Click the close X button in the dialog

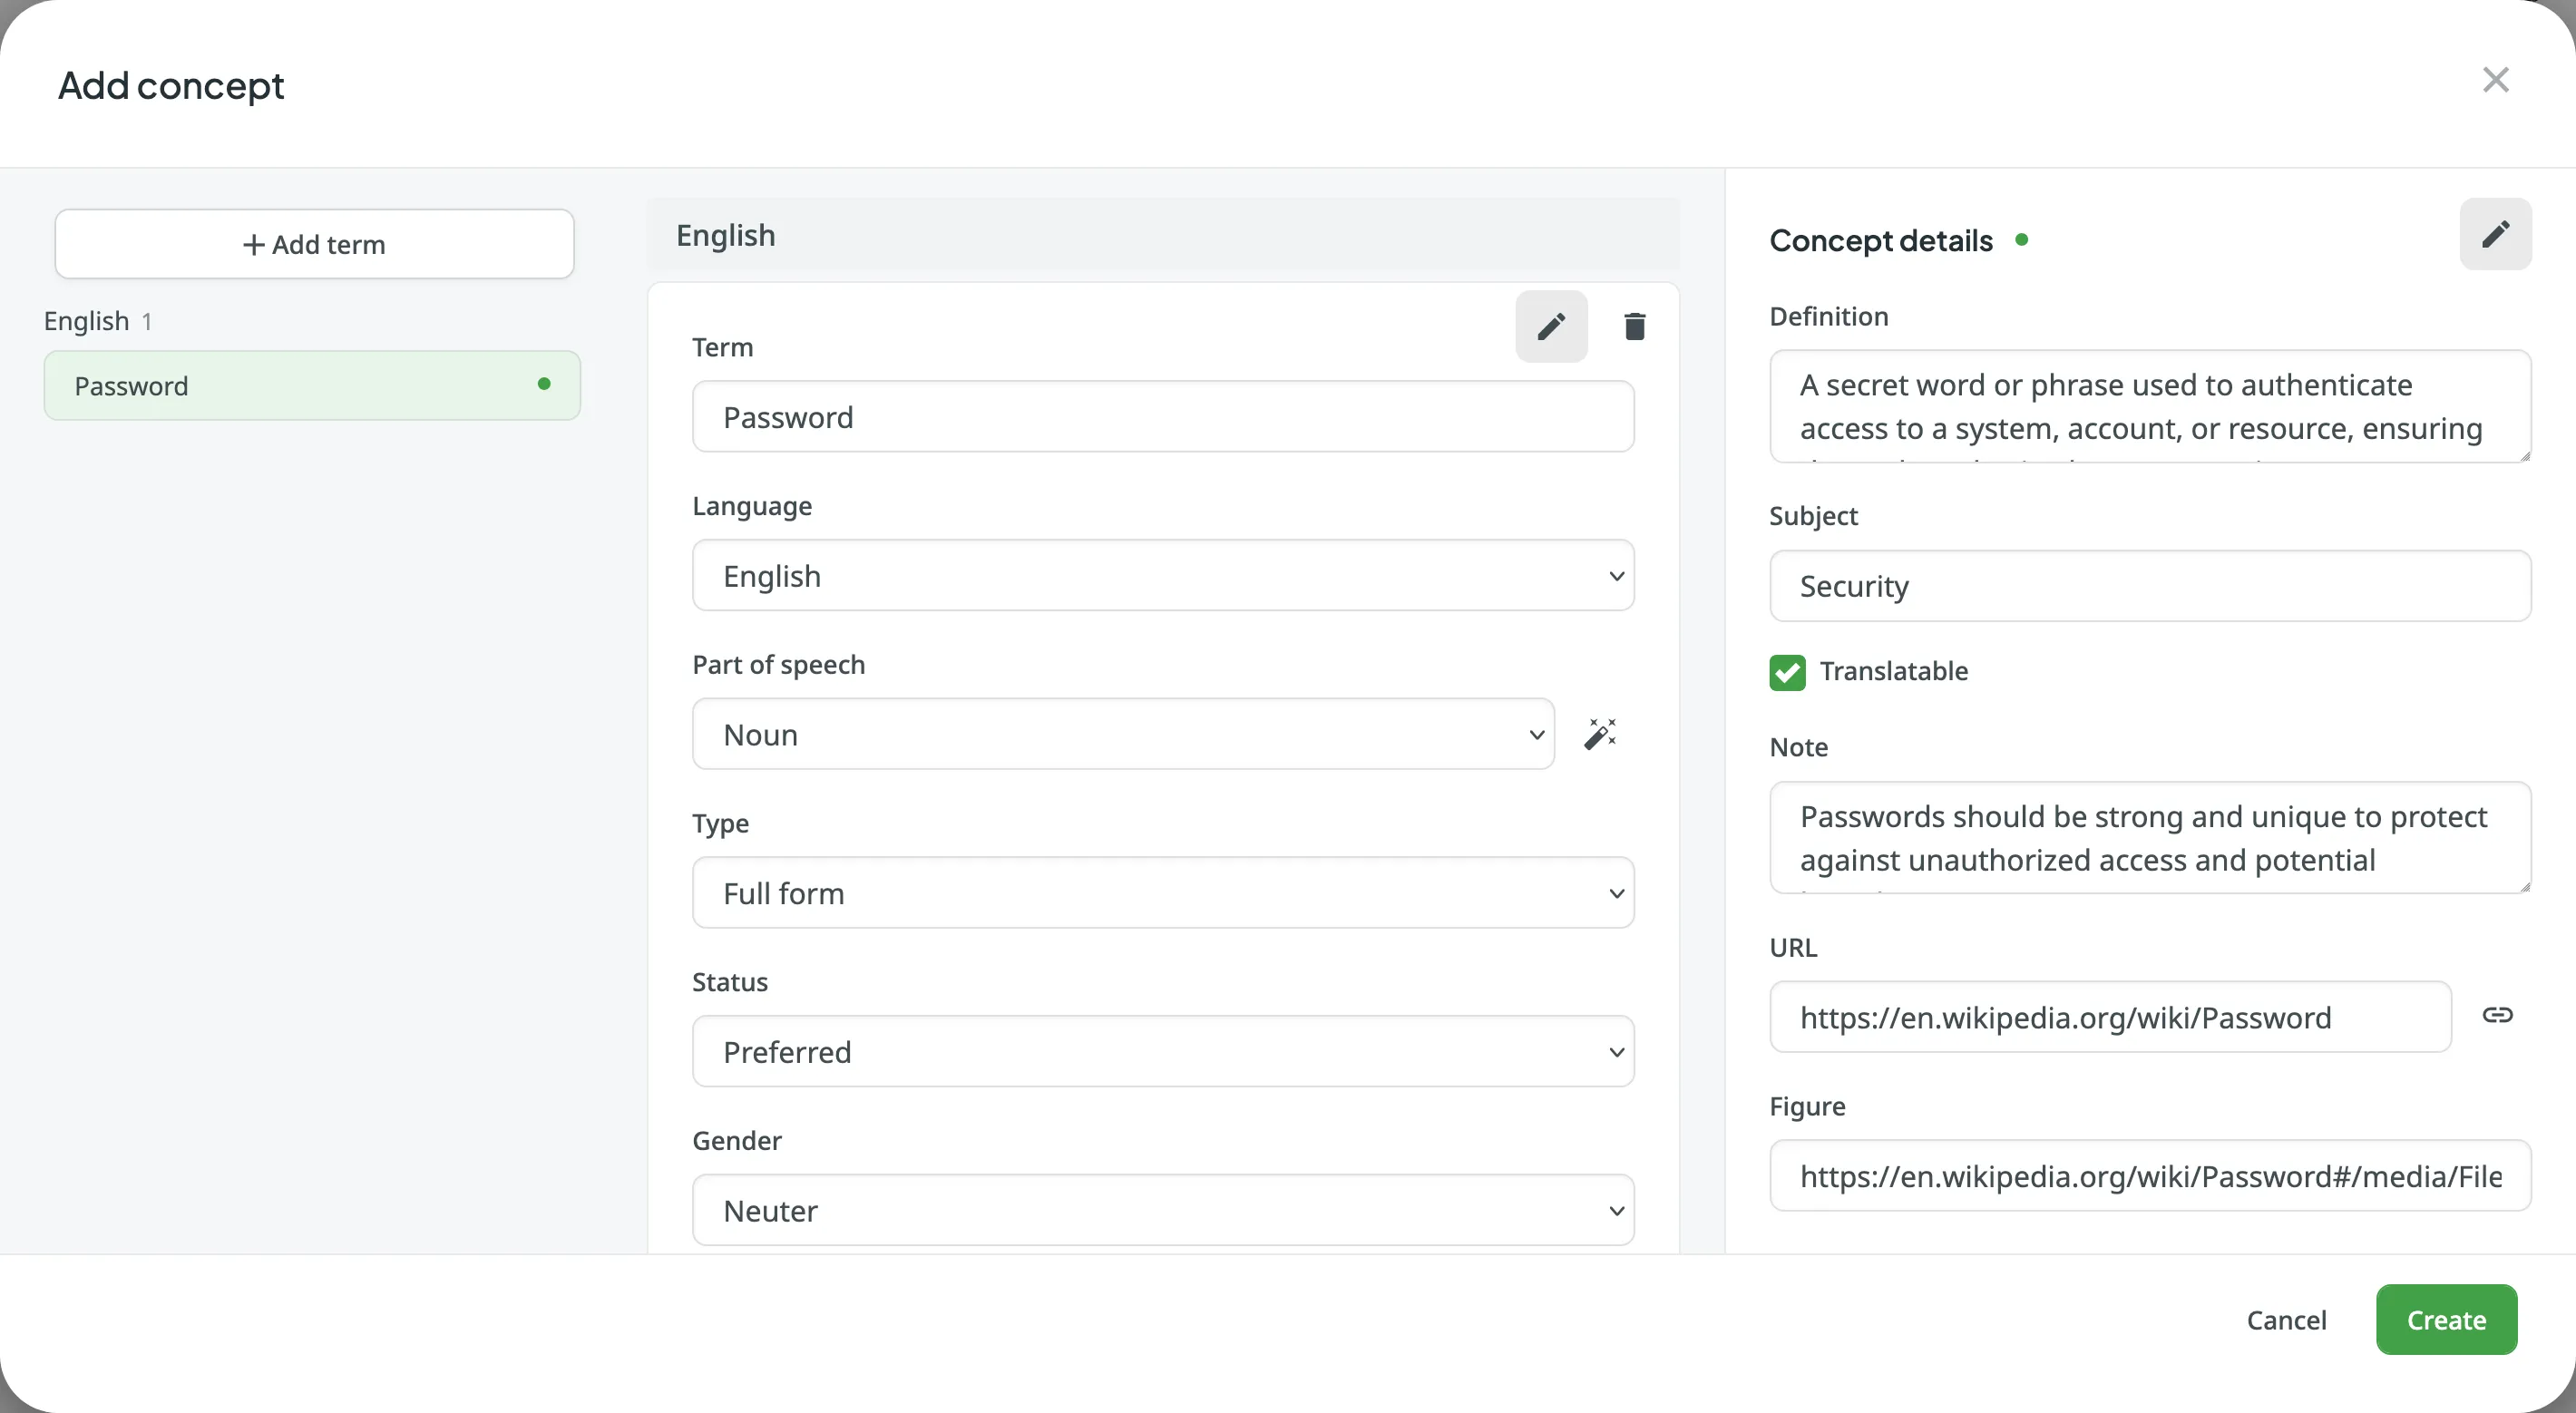(2496, 78)
